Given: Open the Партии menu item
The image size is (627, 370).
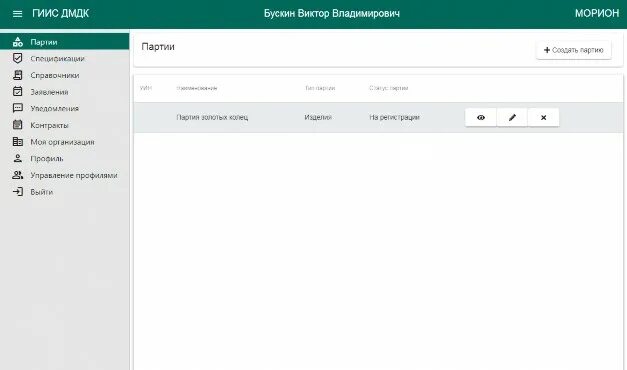Looking at the screenshot, I should (64, 42).
